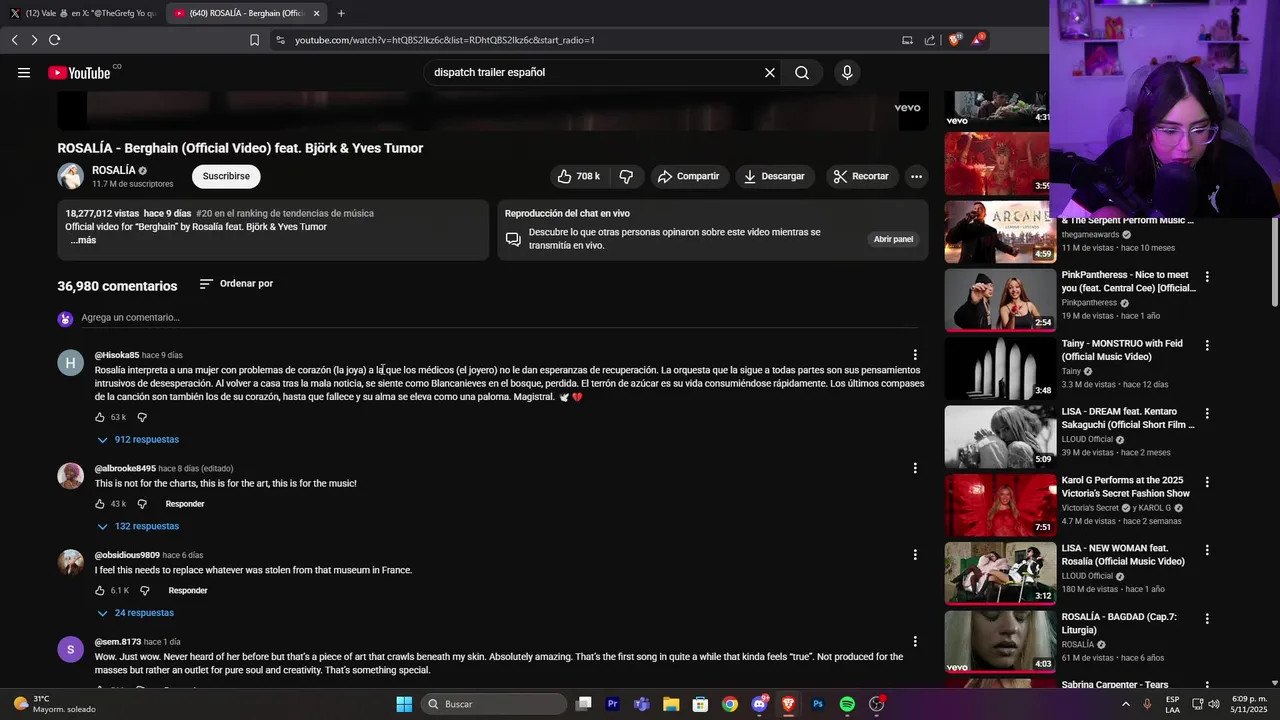Start voice search with microphone icon
This screenshot has height=720, width=1280.
[847, 72]
